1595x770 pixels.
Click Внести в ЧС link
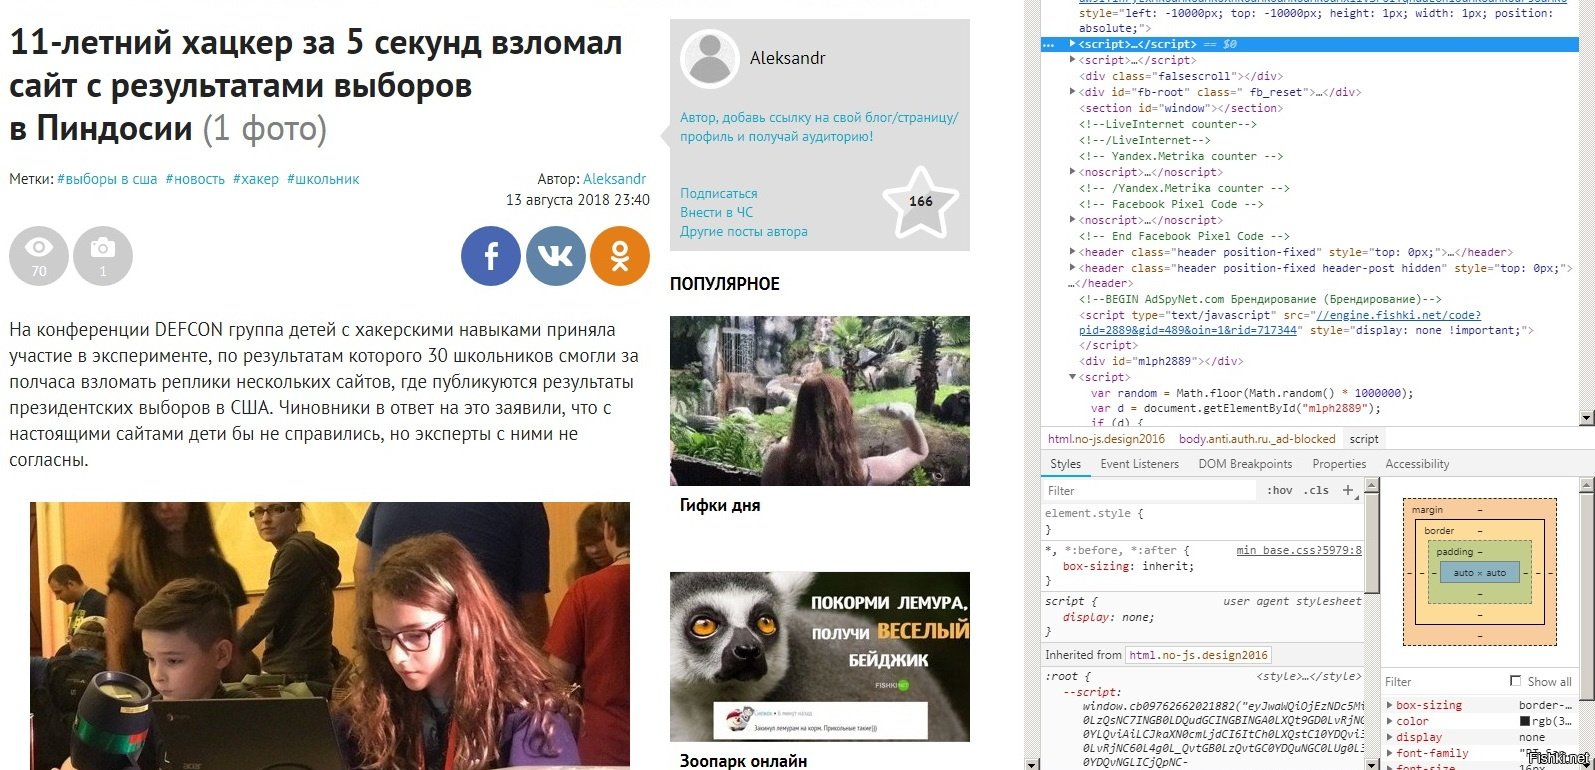[x=717, y=212]
